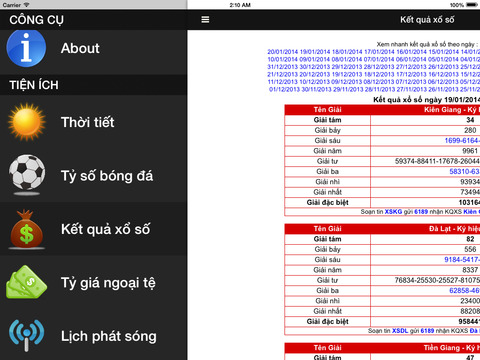Open the sun weather icon

pos(27,122)
